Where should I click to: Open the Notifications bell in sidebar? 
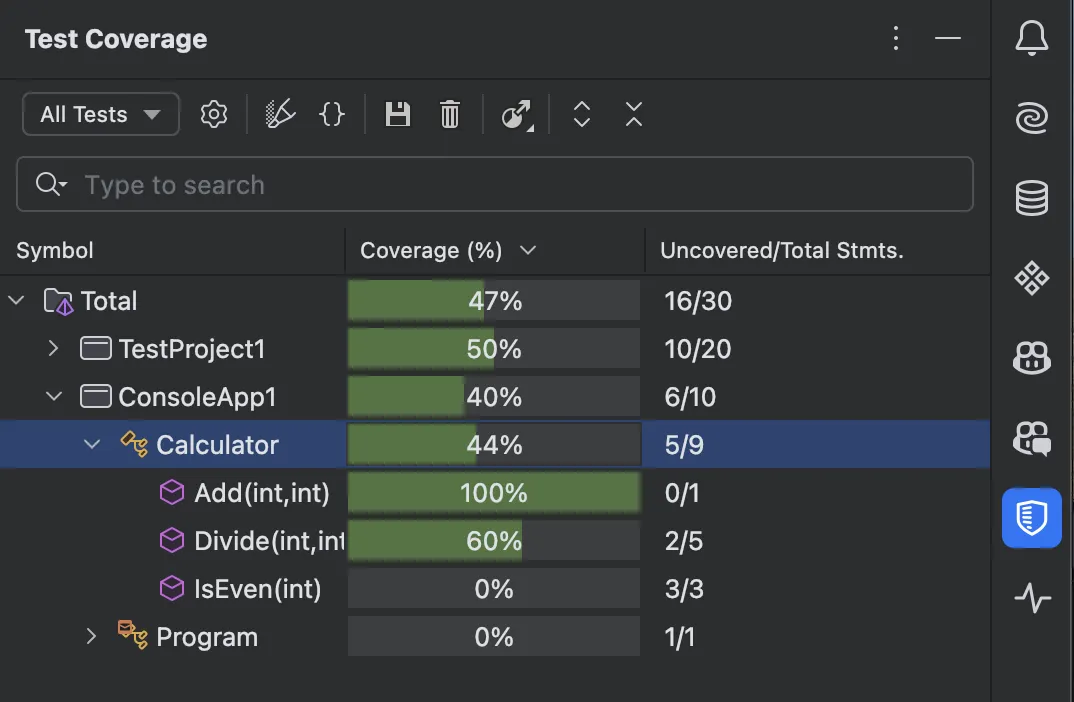click(x=1032, y=40)
